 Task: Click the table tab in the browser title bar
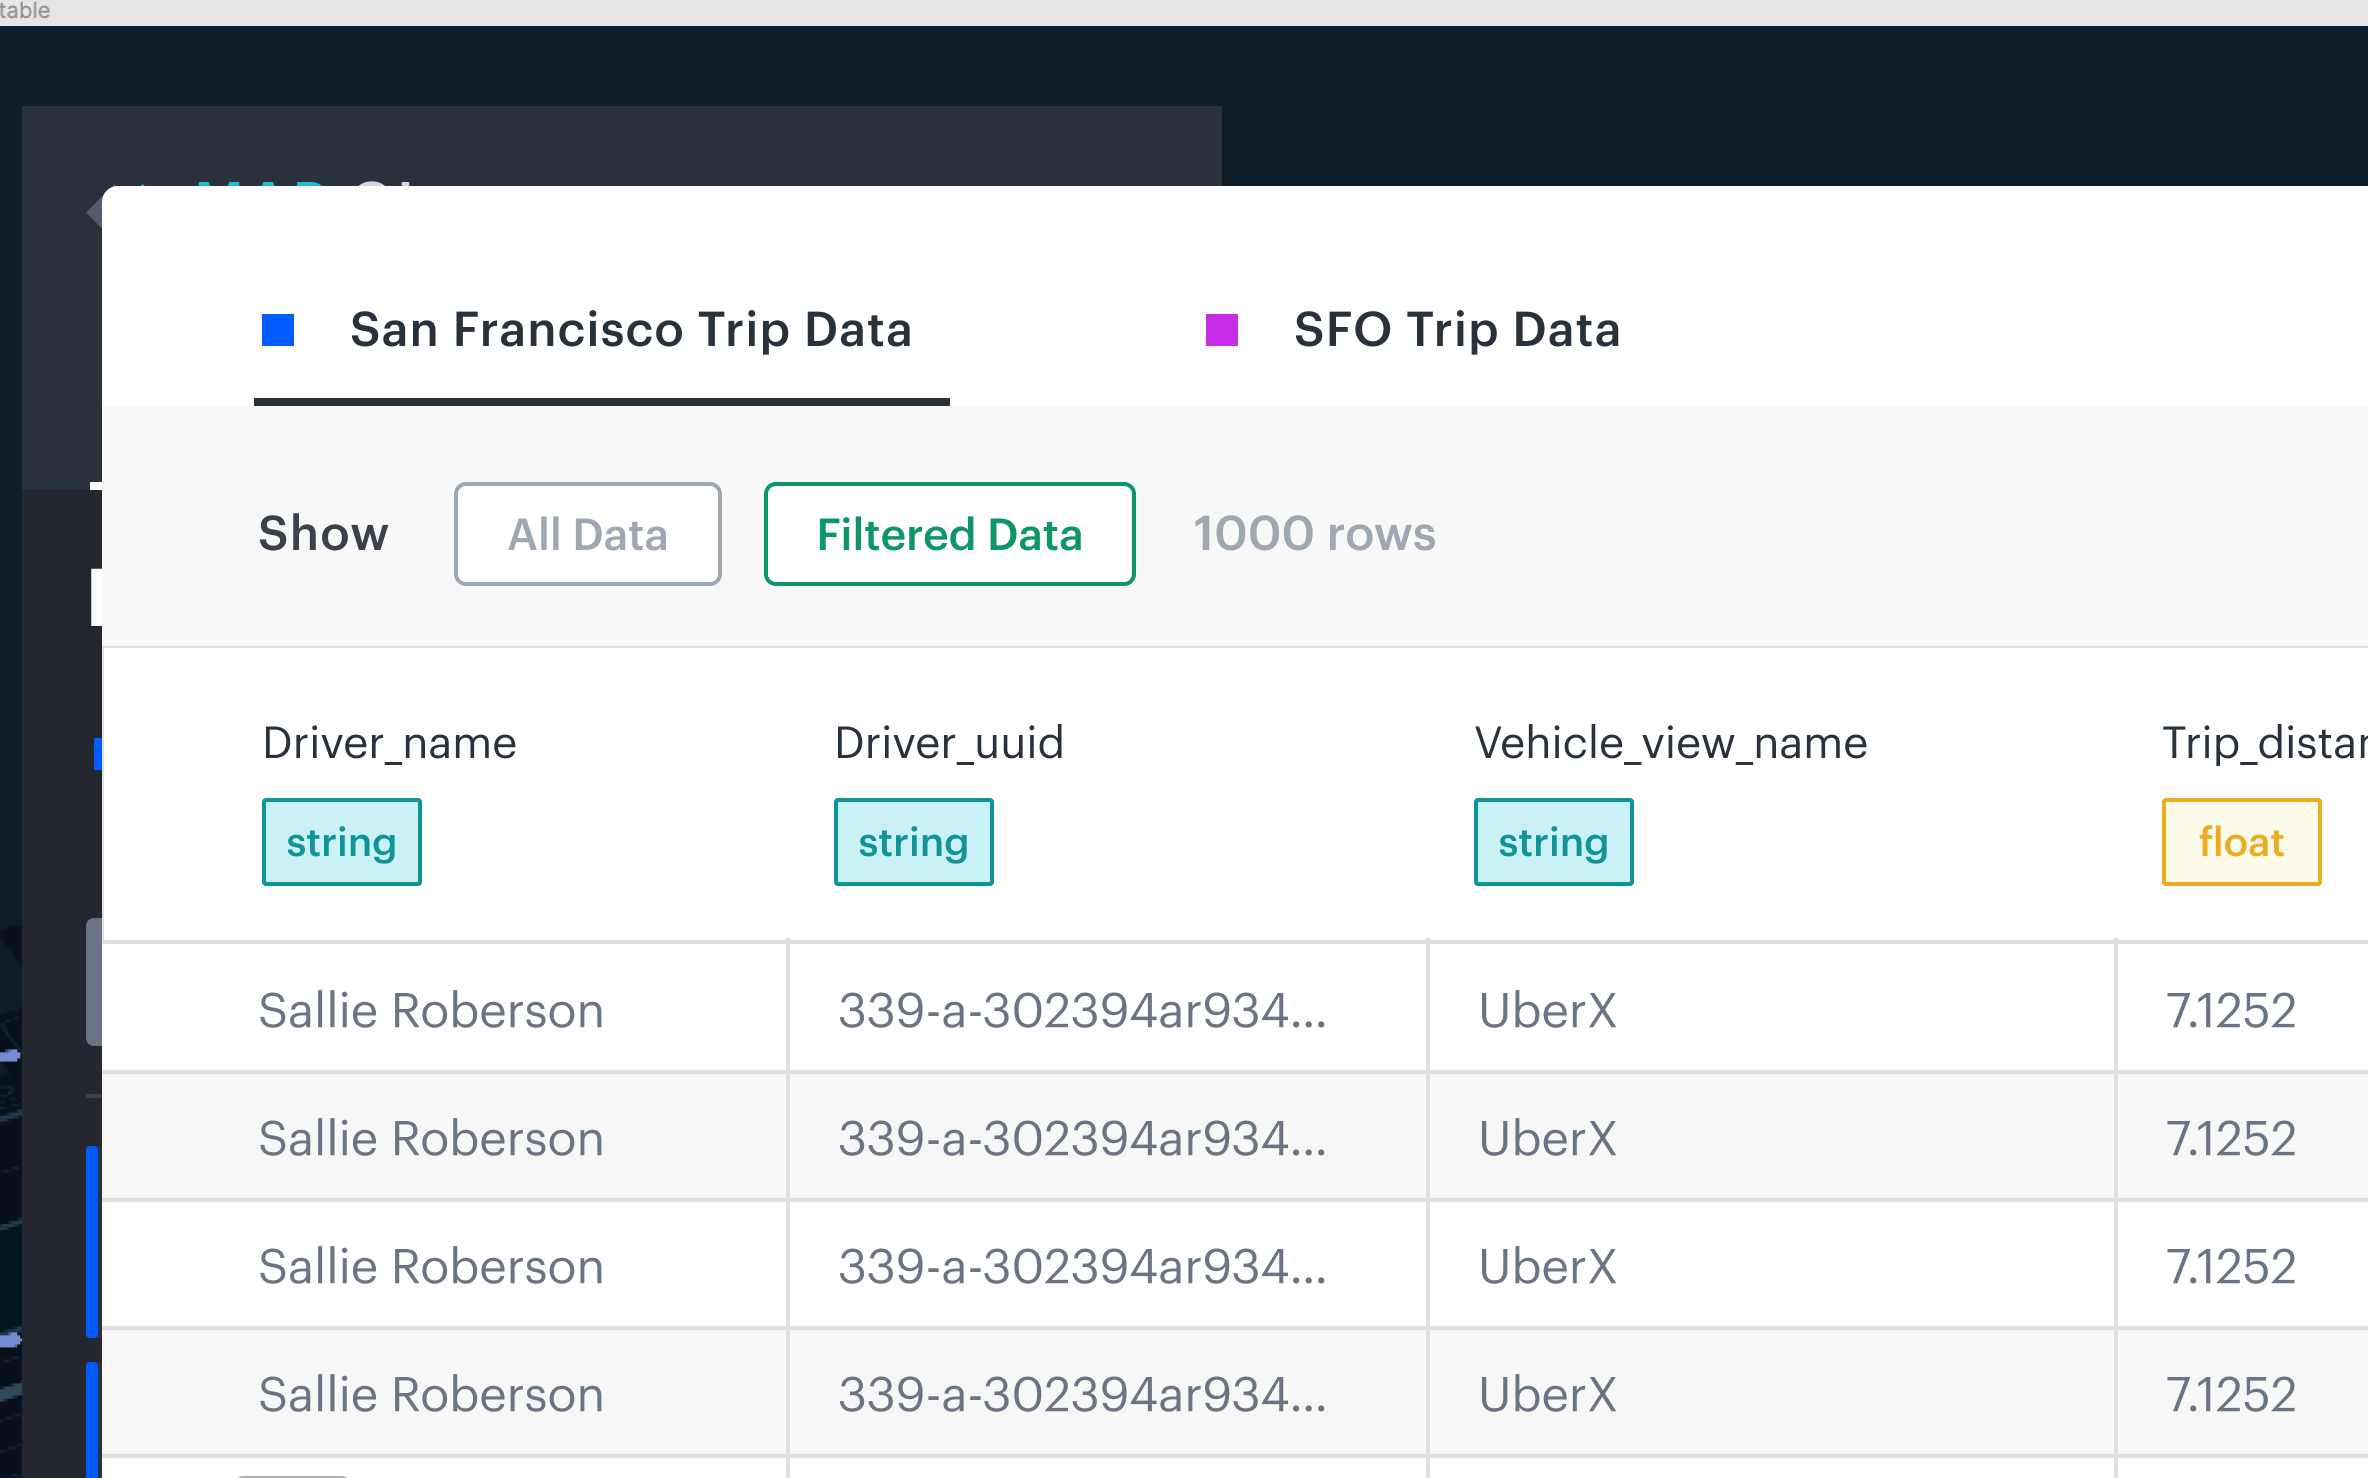[22, 11]
